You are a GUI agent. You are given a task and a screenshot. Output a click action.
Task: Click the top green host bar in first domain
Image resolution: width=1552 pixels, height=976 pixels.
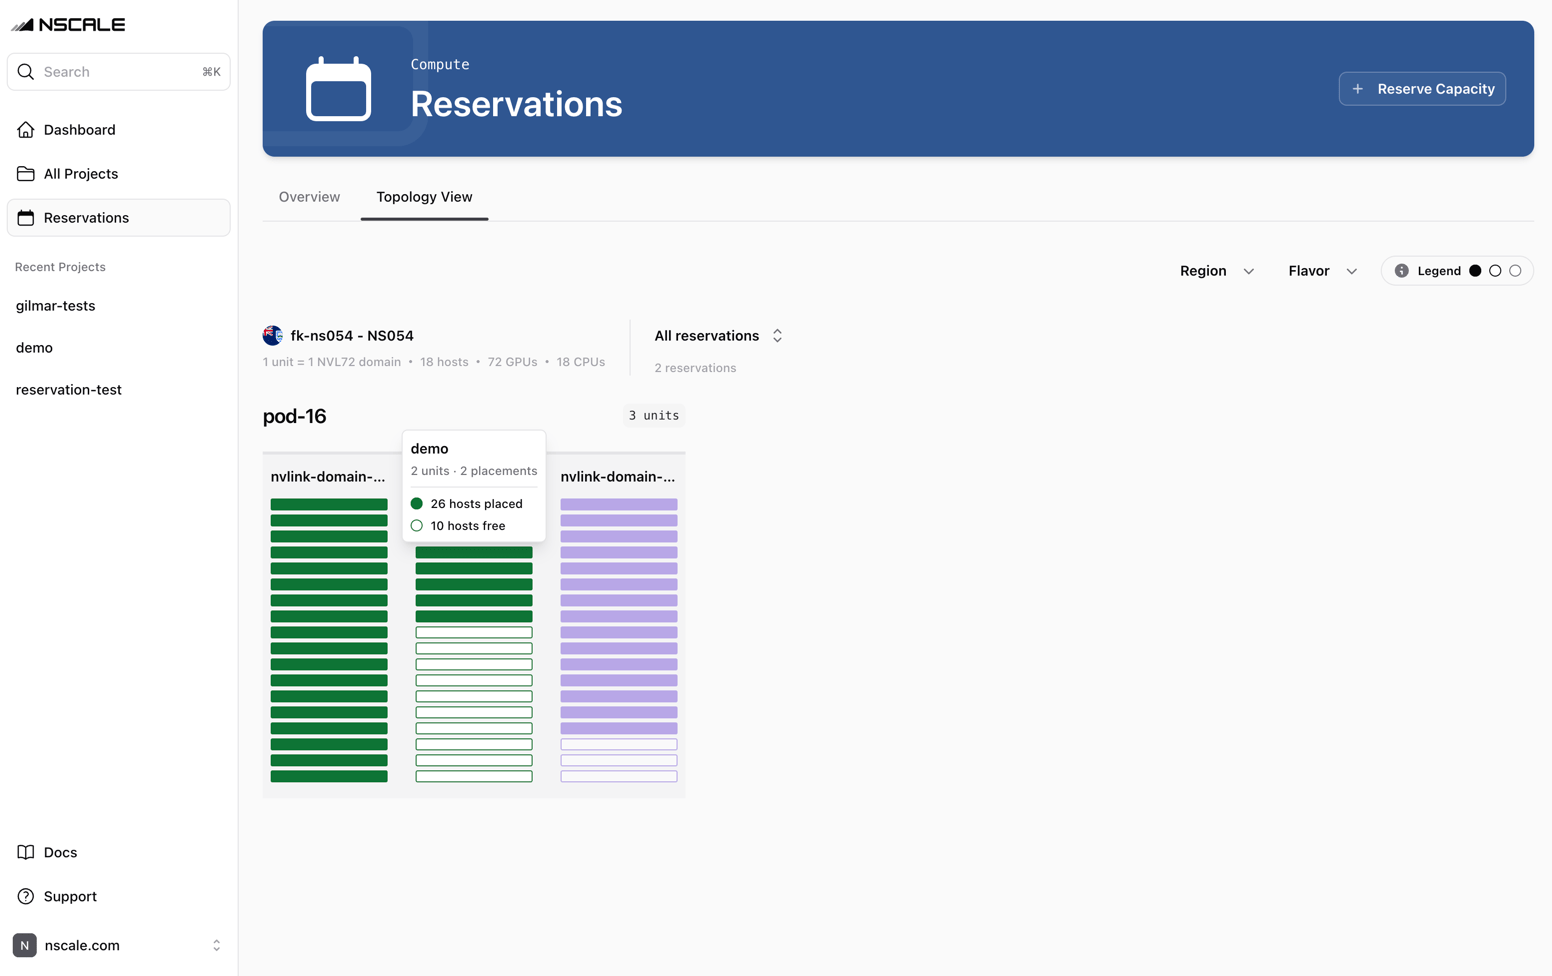click(329, 505)
